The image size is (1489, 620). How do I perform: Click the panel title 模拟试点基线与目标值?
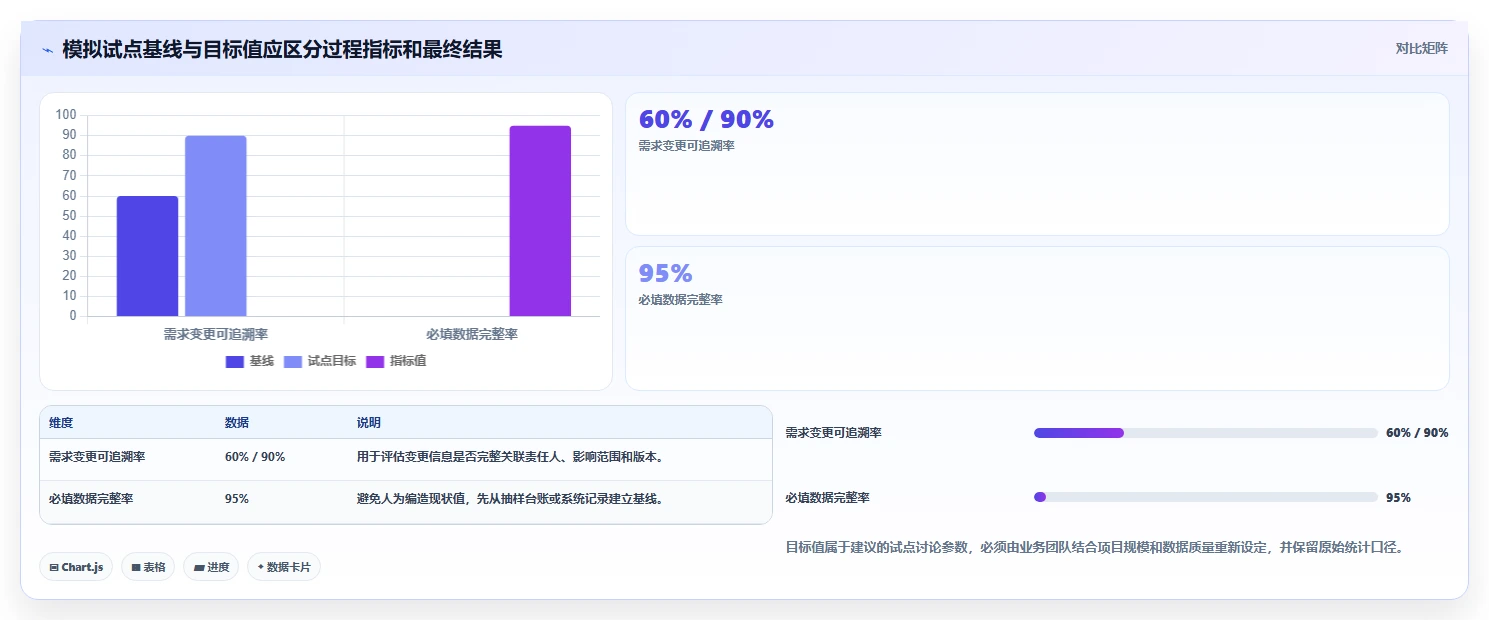282,49
